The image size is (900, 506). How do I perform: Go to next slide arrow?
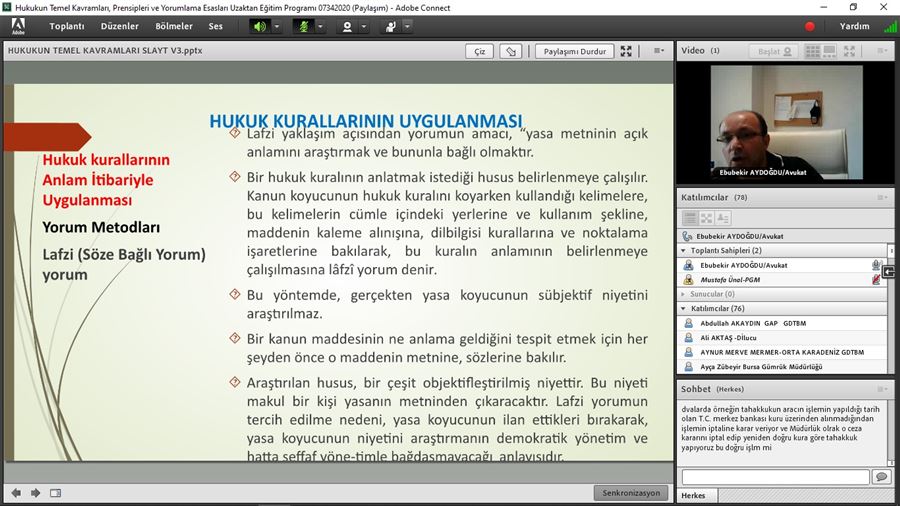coord(36,492)
